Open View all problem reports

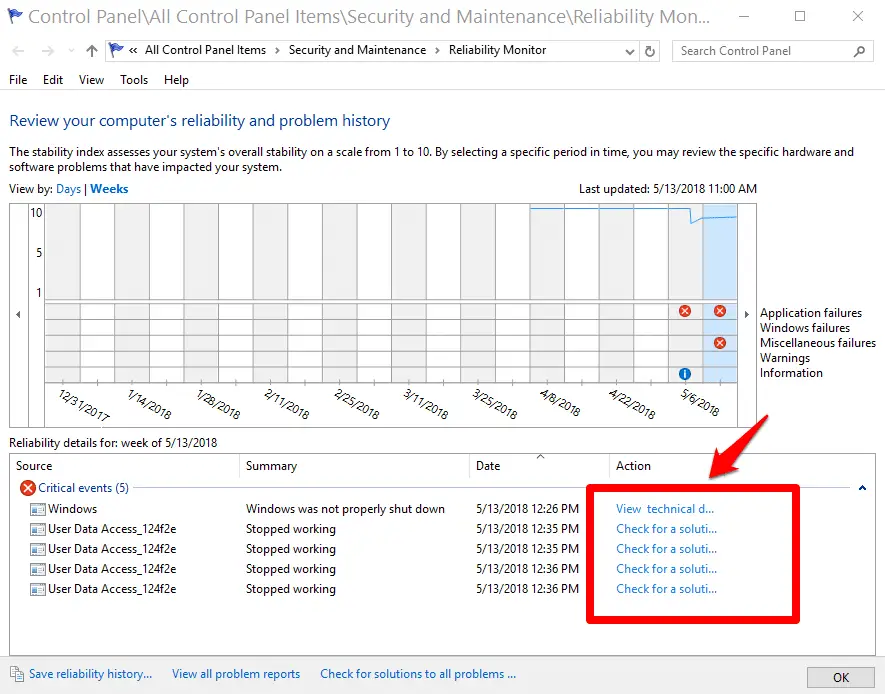tap(236, 674)
